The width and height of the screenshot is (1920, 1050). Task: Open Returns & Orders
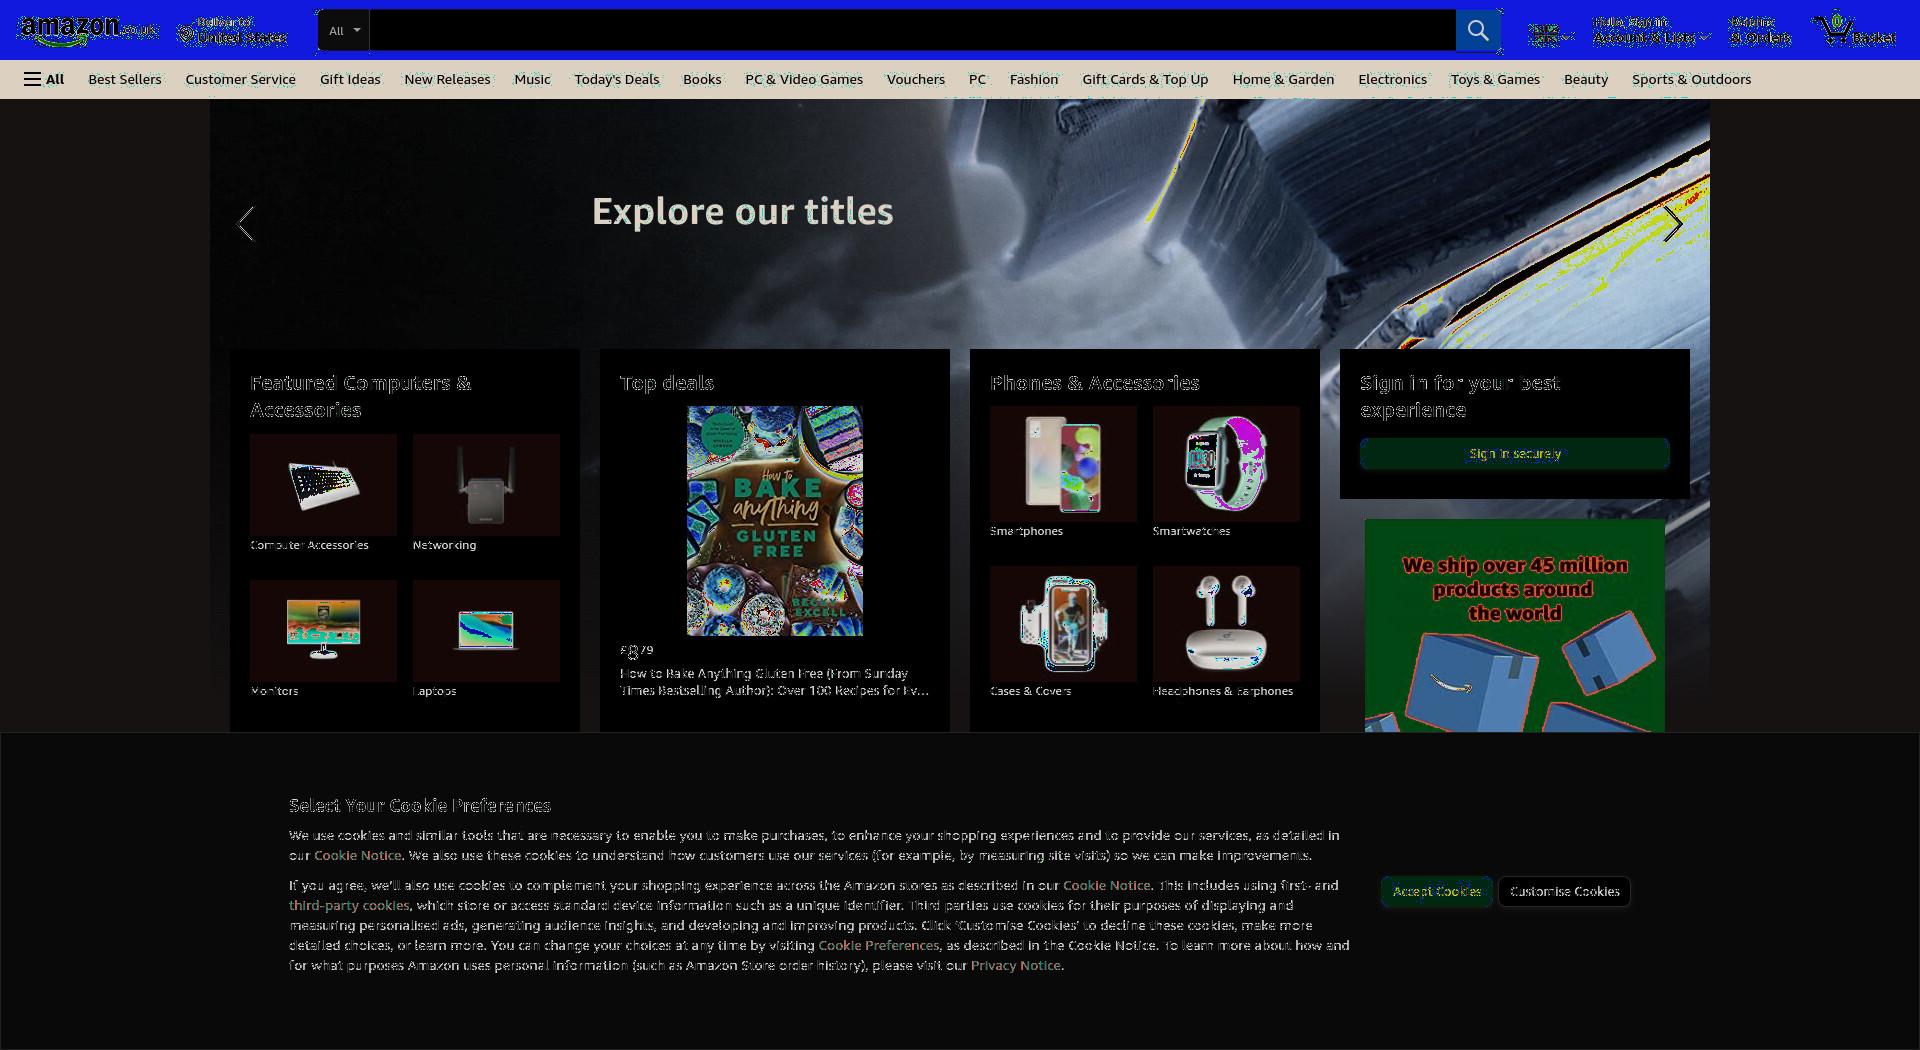1760,30
